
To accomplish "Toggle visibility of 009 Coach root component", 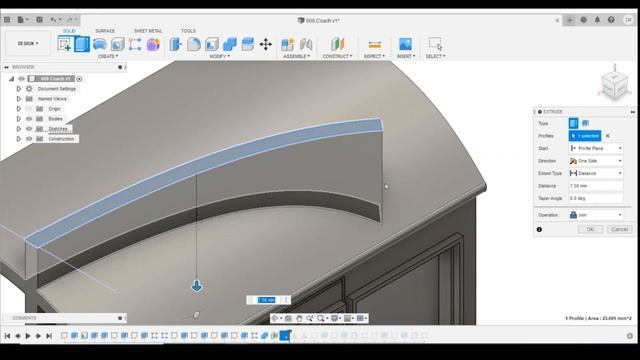I will tap(22, 79).
